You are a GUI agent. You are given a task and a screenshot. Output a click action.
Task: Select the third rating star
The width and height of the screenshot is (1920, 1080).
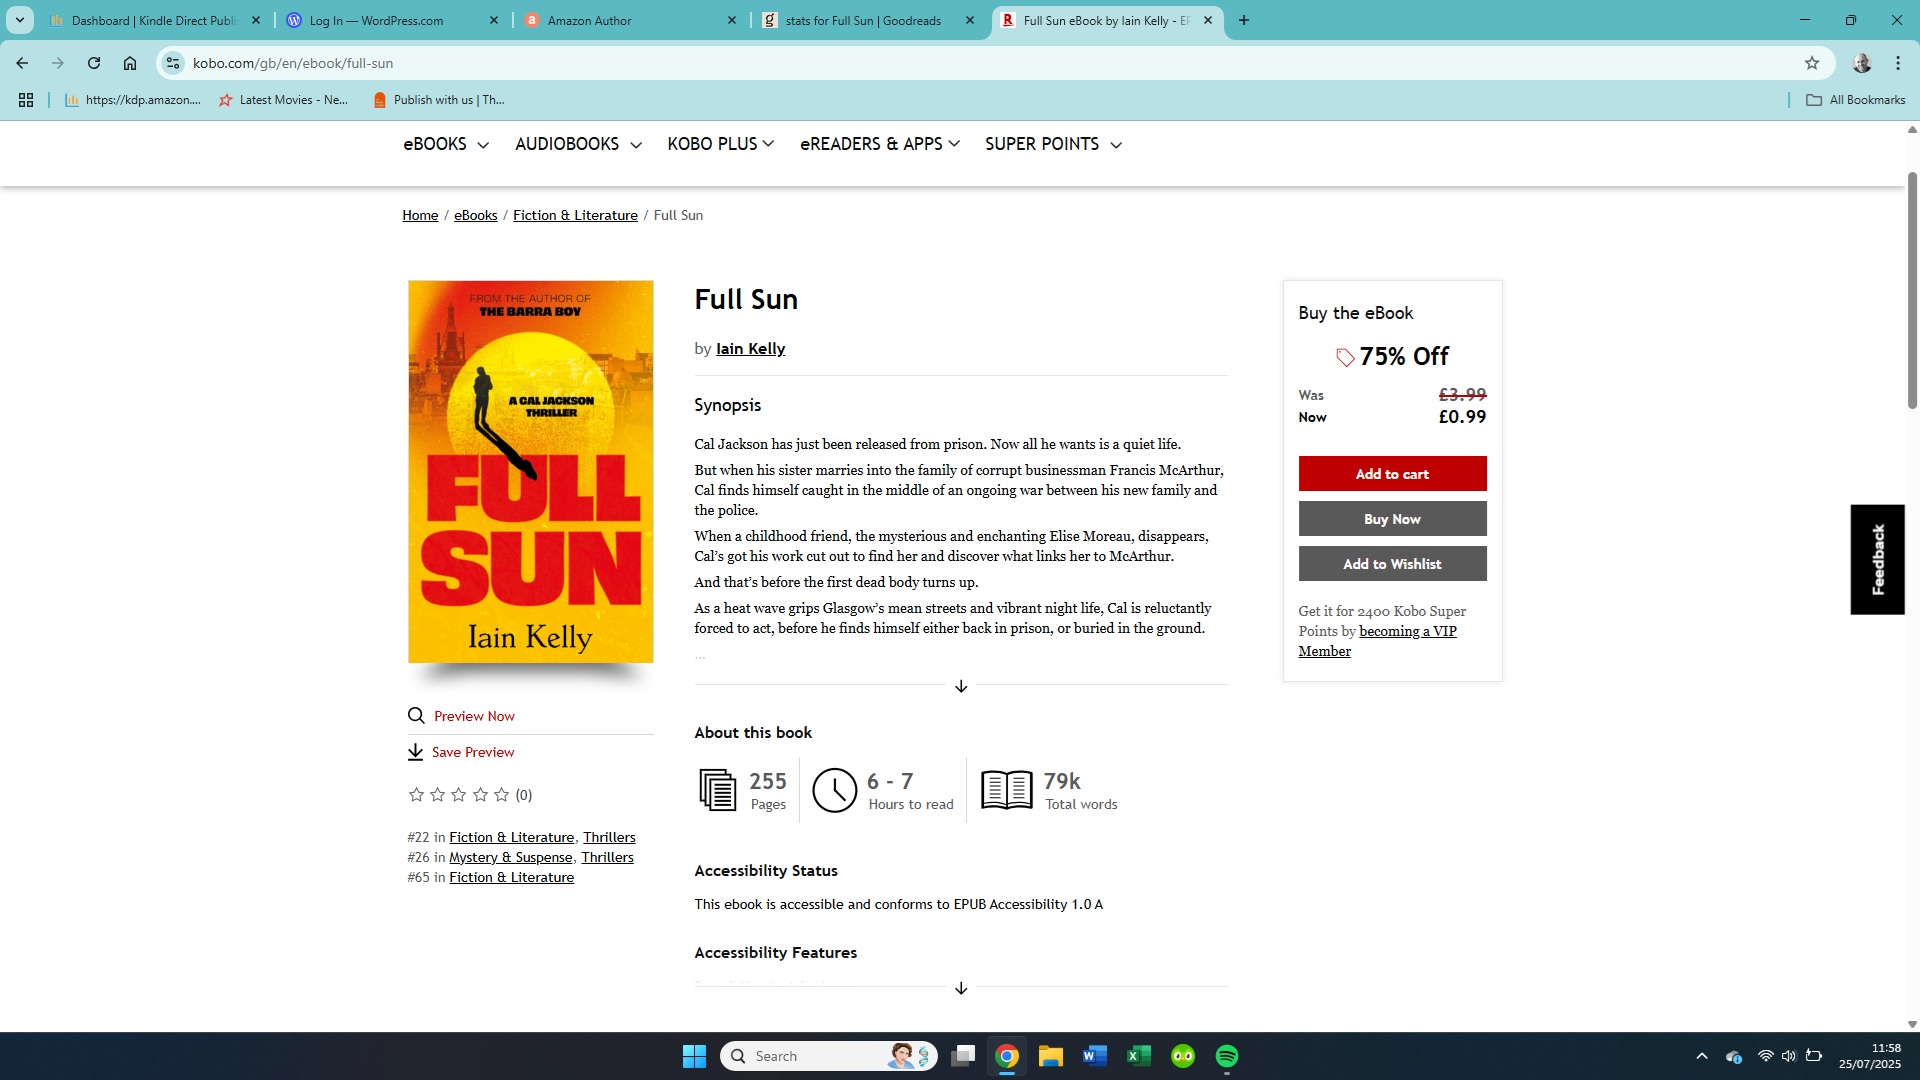(x=459, y=795)
